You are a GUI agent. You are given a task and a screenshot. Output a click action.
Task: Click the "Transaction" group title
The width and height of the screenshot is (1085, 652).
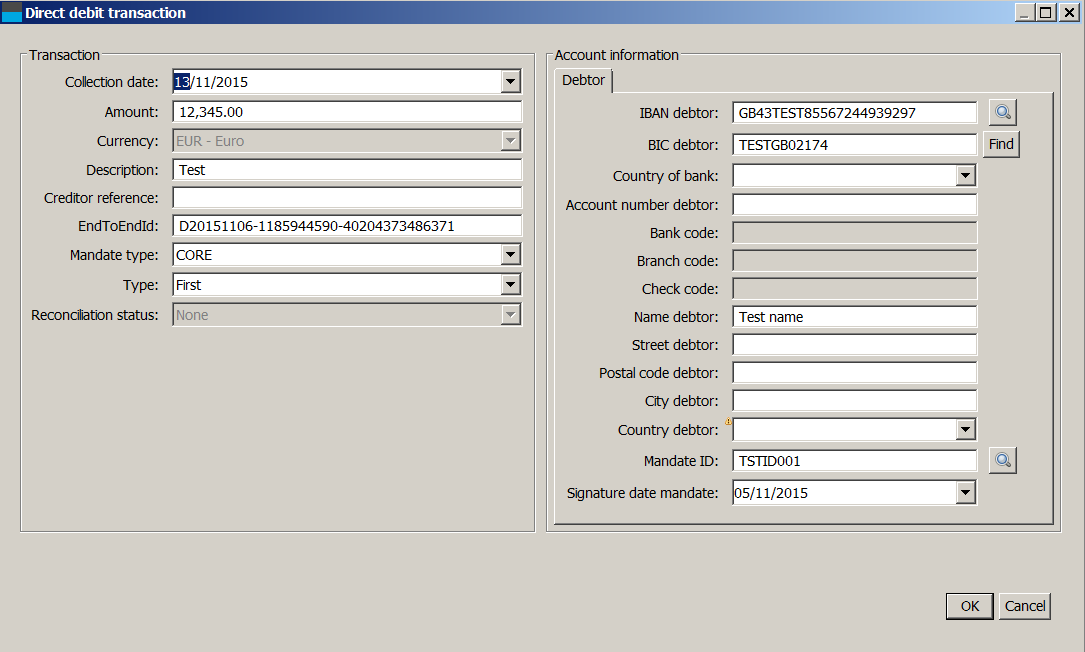(64, 55)
